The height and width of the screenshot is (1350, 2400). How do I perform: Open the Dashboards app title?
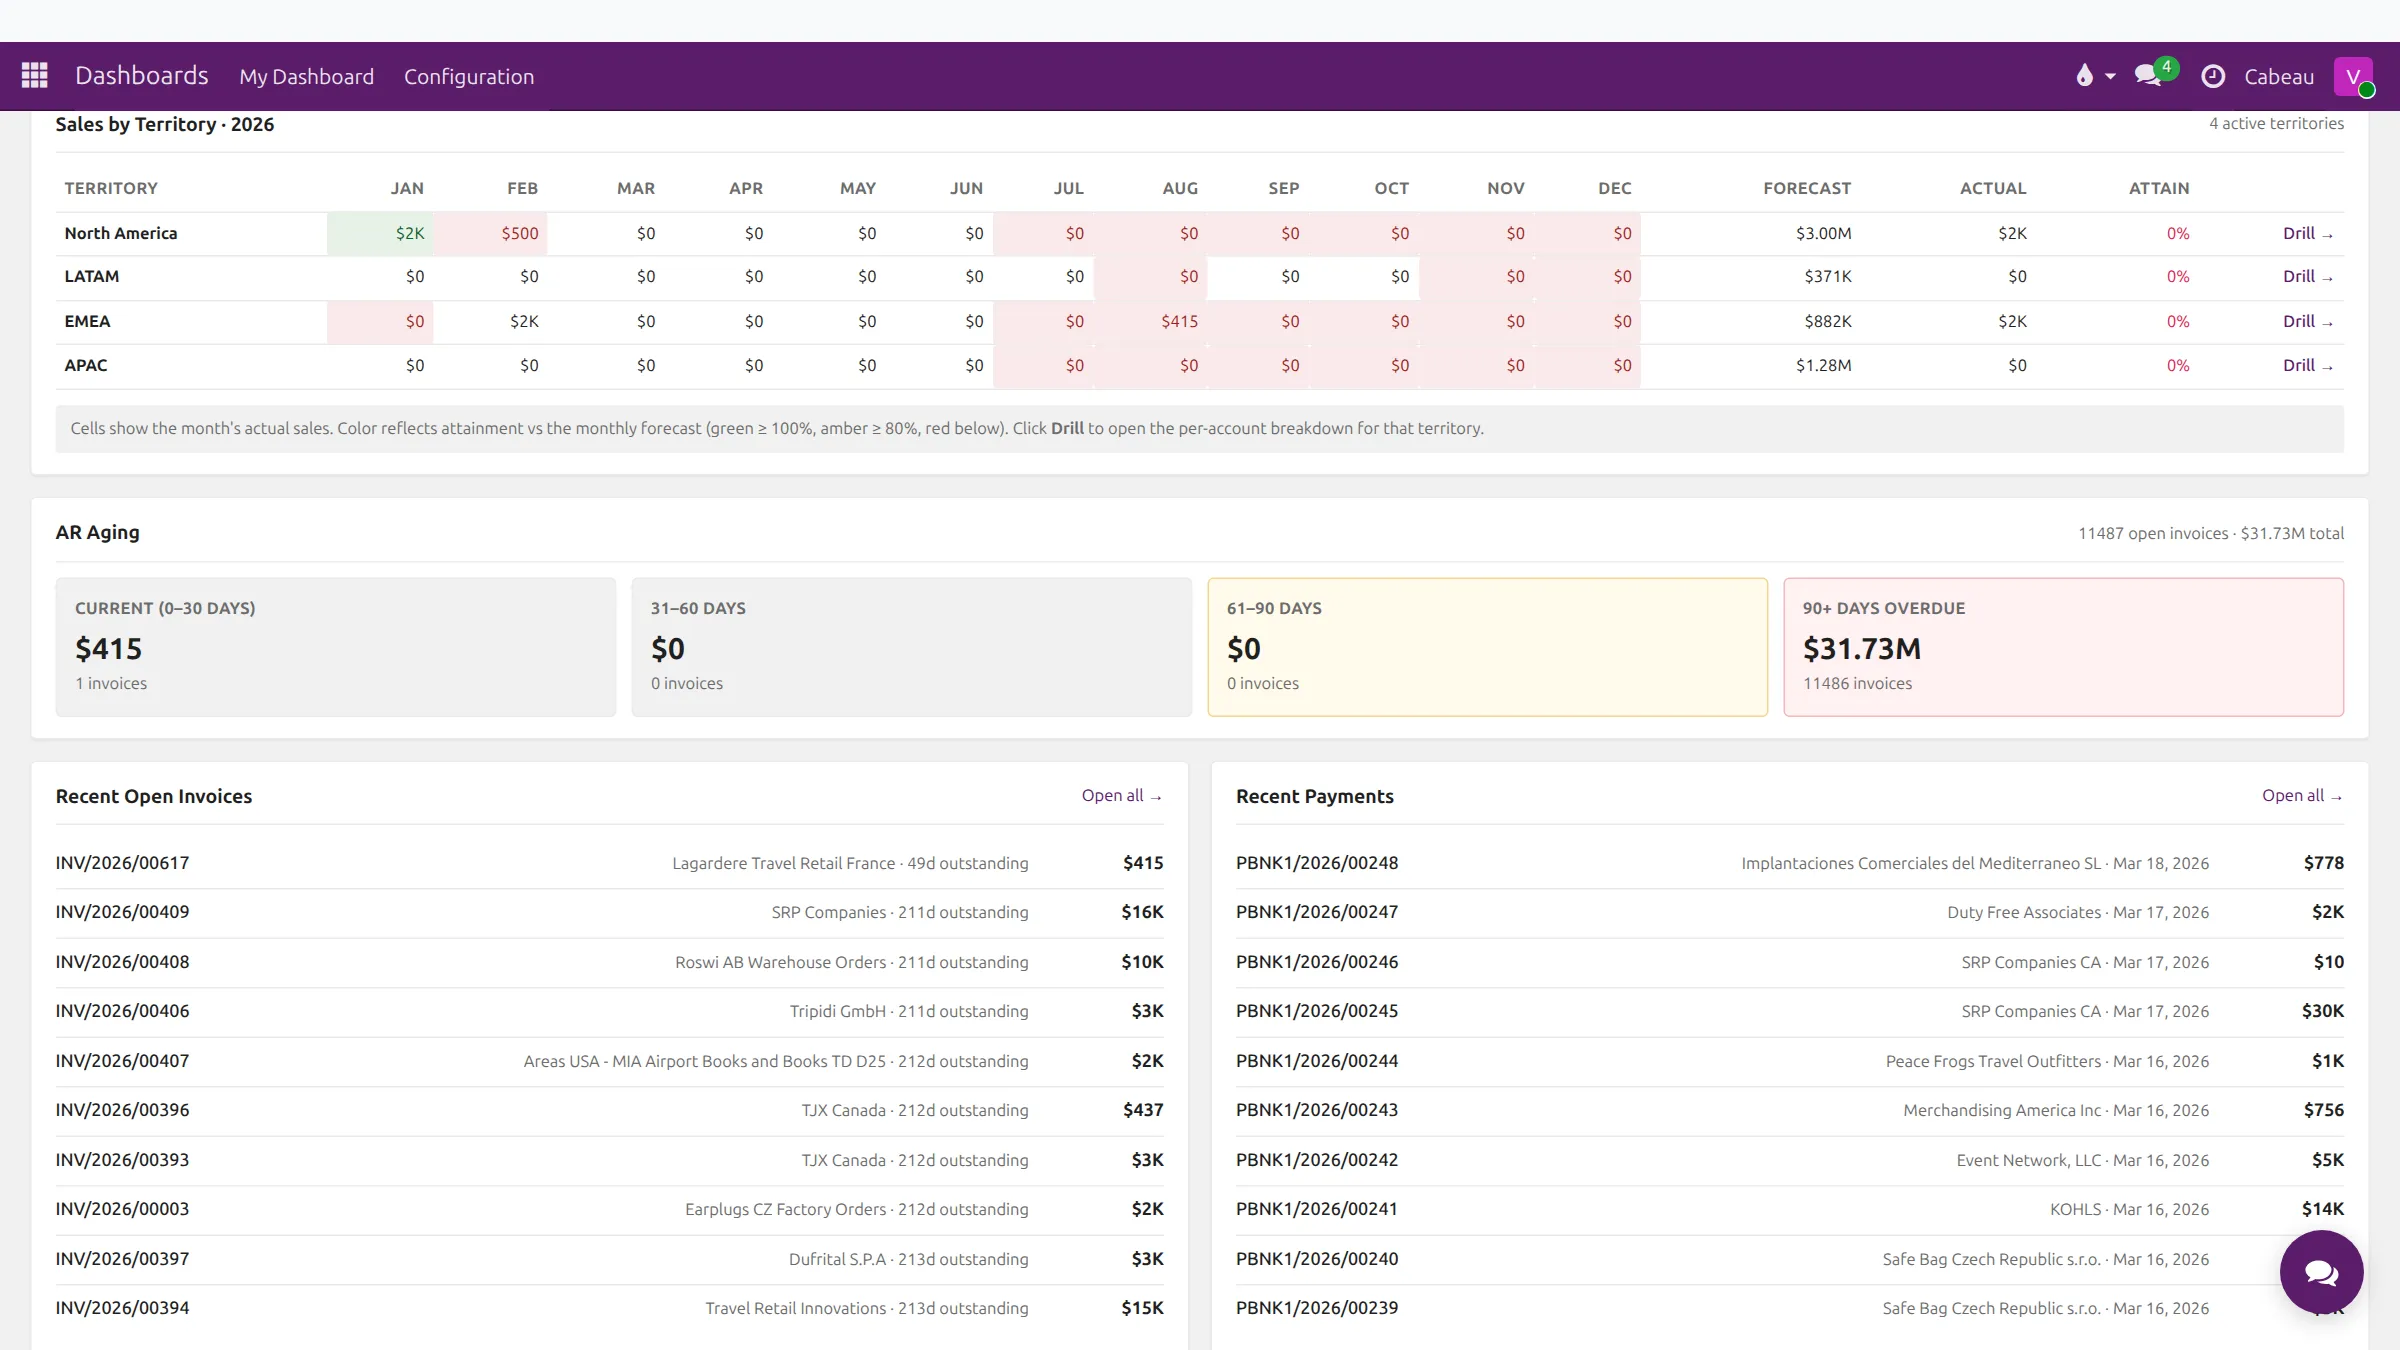click(x=142, y=76)
